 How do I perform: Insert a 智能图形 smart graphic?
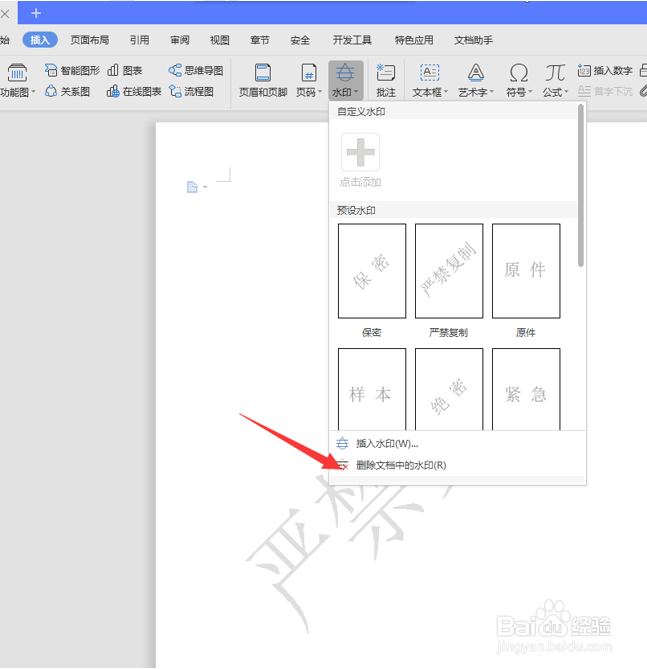coord(72,70)
